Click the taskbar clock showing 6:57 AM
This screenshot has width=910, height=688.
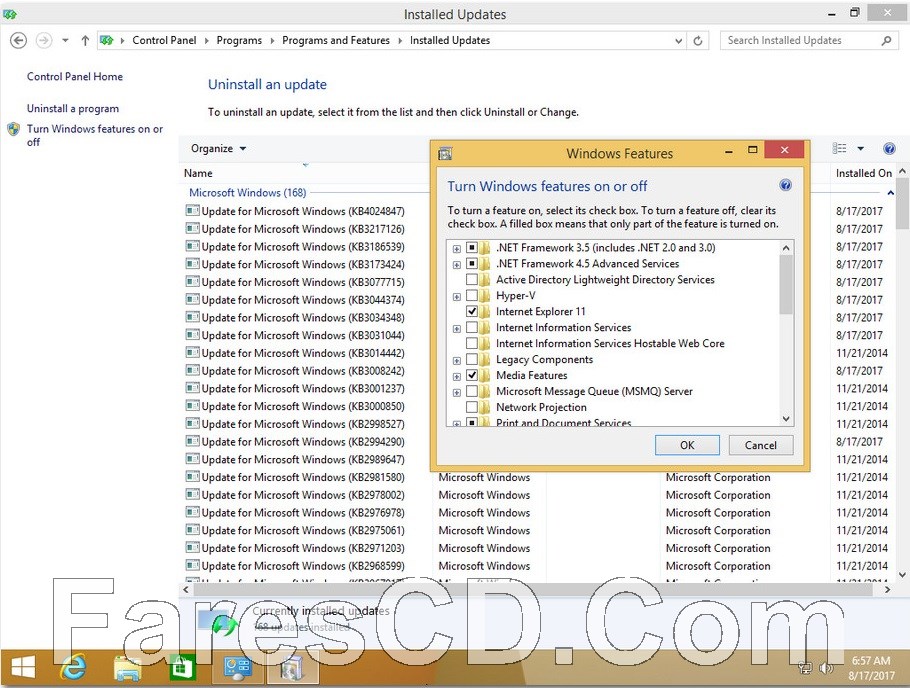click(871, 668)
